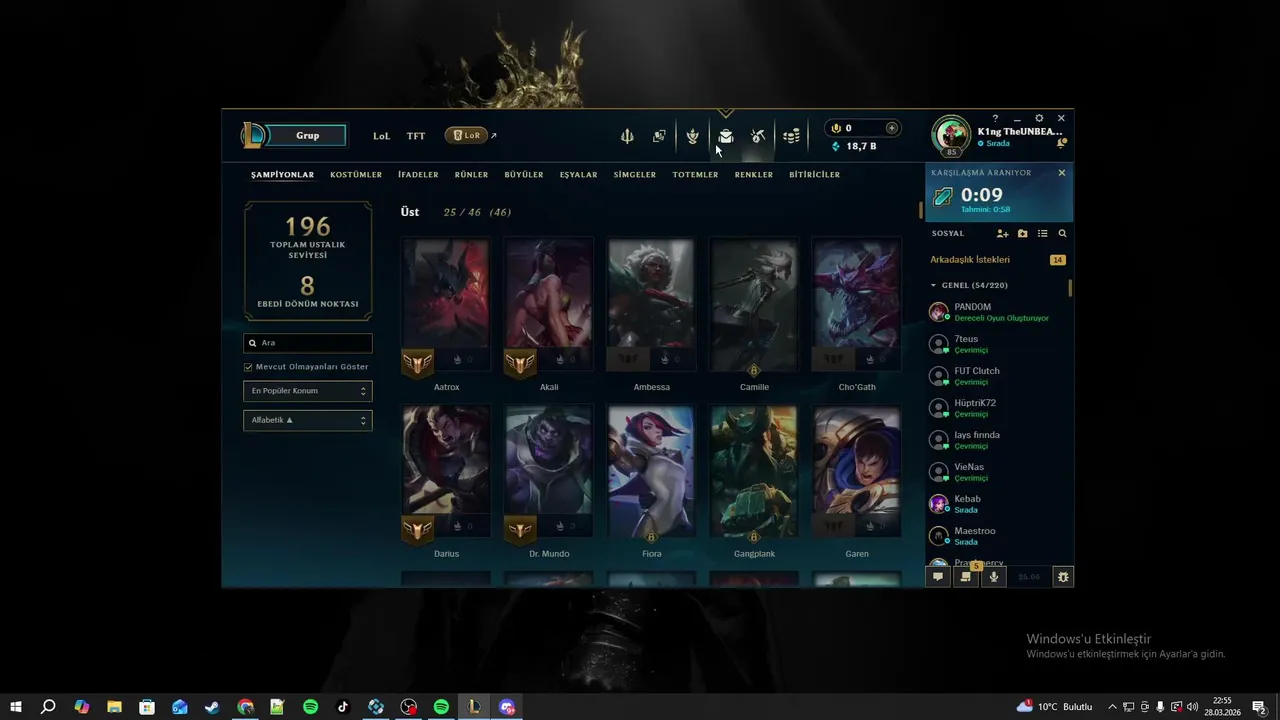Open the missions icon with badge
Viewport: 1280px width, 720px height.
coord(966,576)
